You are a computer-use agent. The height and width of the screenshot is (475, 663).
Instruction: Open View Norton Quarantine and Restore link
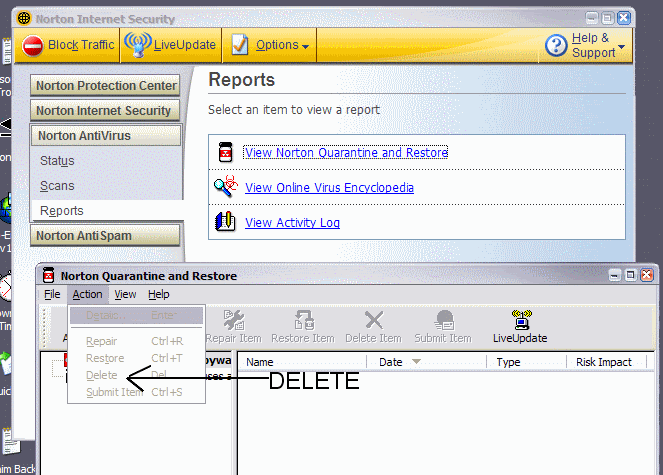tap(346, 152)
